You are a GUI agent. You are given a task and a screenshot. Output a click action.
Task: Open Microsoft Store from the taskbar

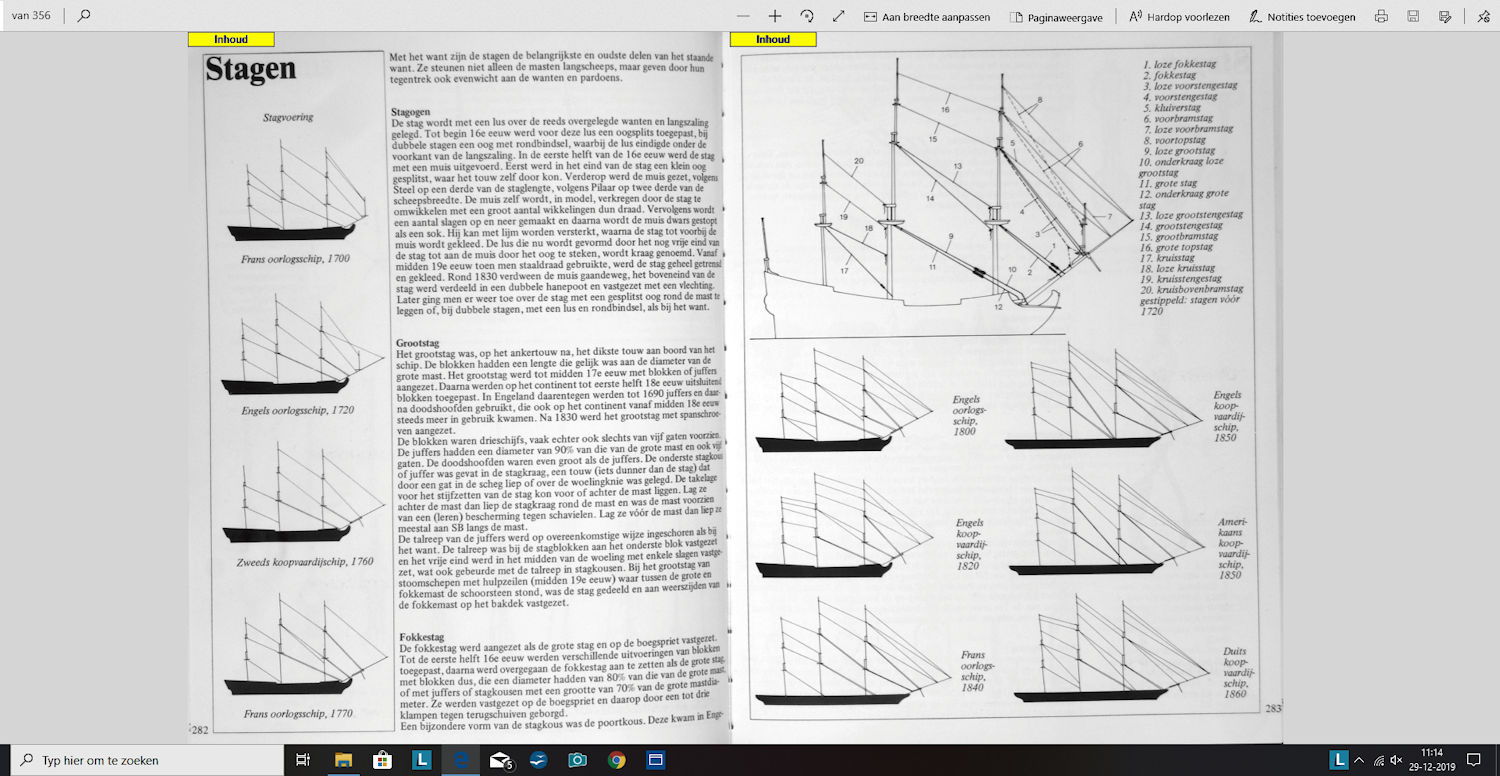[x=382, y=760]
